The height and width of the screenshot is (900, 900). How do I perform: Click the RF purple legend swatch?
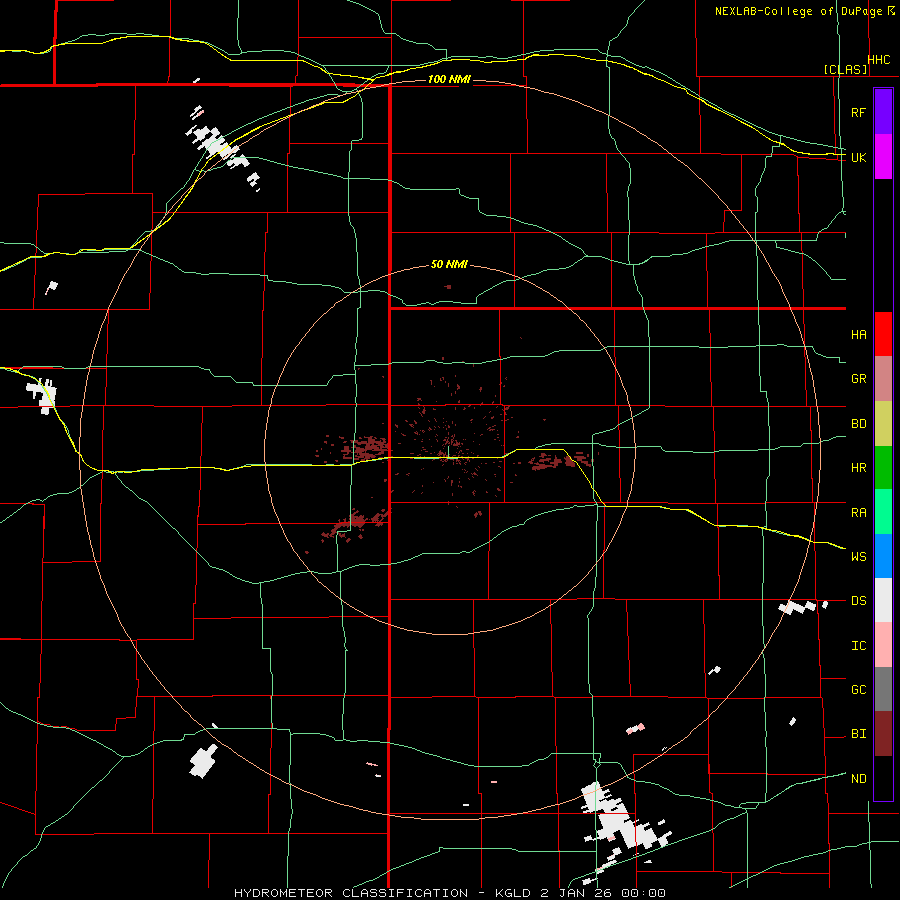coord(883,112)
